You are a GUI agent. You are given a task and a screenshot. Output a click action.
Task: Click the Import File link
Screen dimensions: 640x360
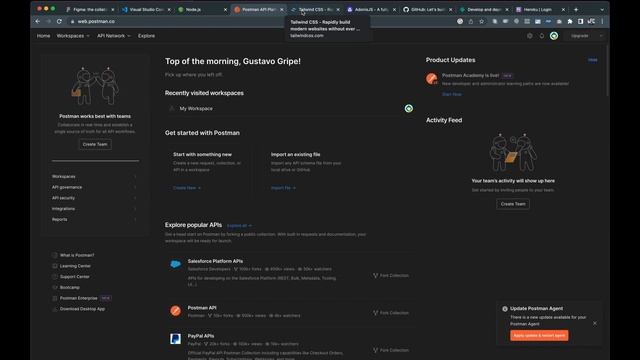283,188
